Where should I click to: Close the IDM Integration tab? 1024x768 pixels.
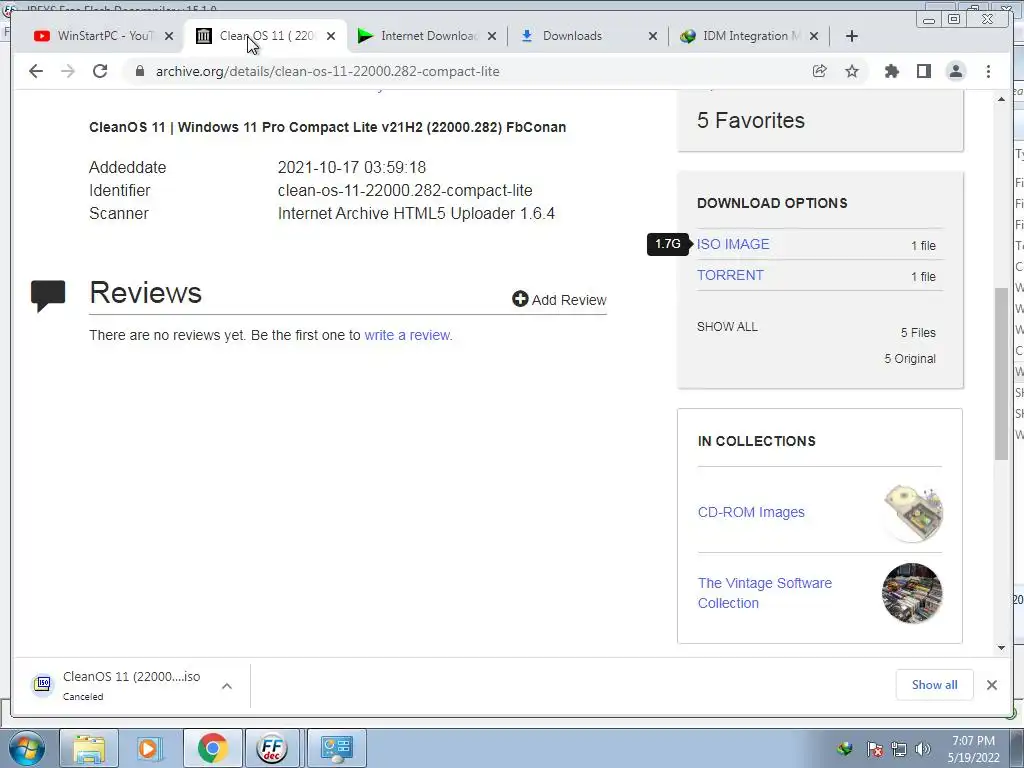coord(814,36)
